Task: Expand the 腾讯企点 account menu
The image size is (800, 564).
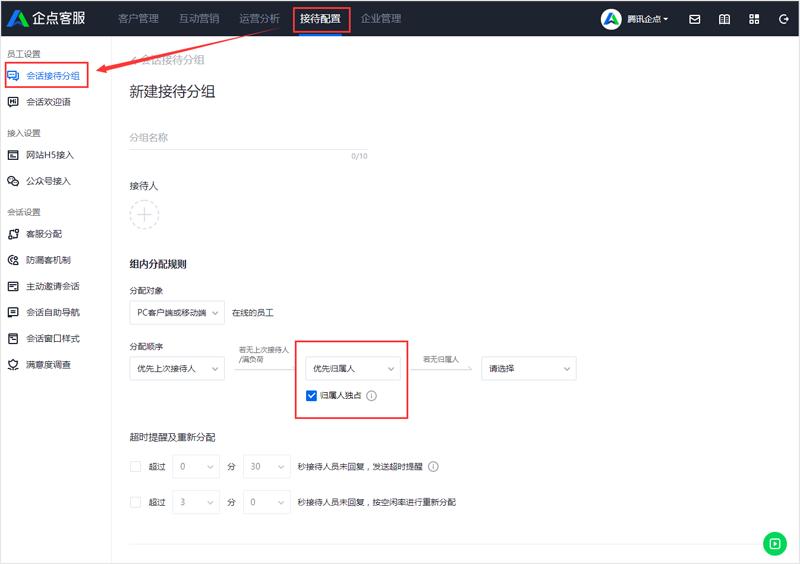Action: (x=647, y=19)
